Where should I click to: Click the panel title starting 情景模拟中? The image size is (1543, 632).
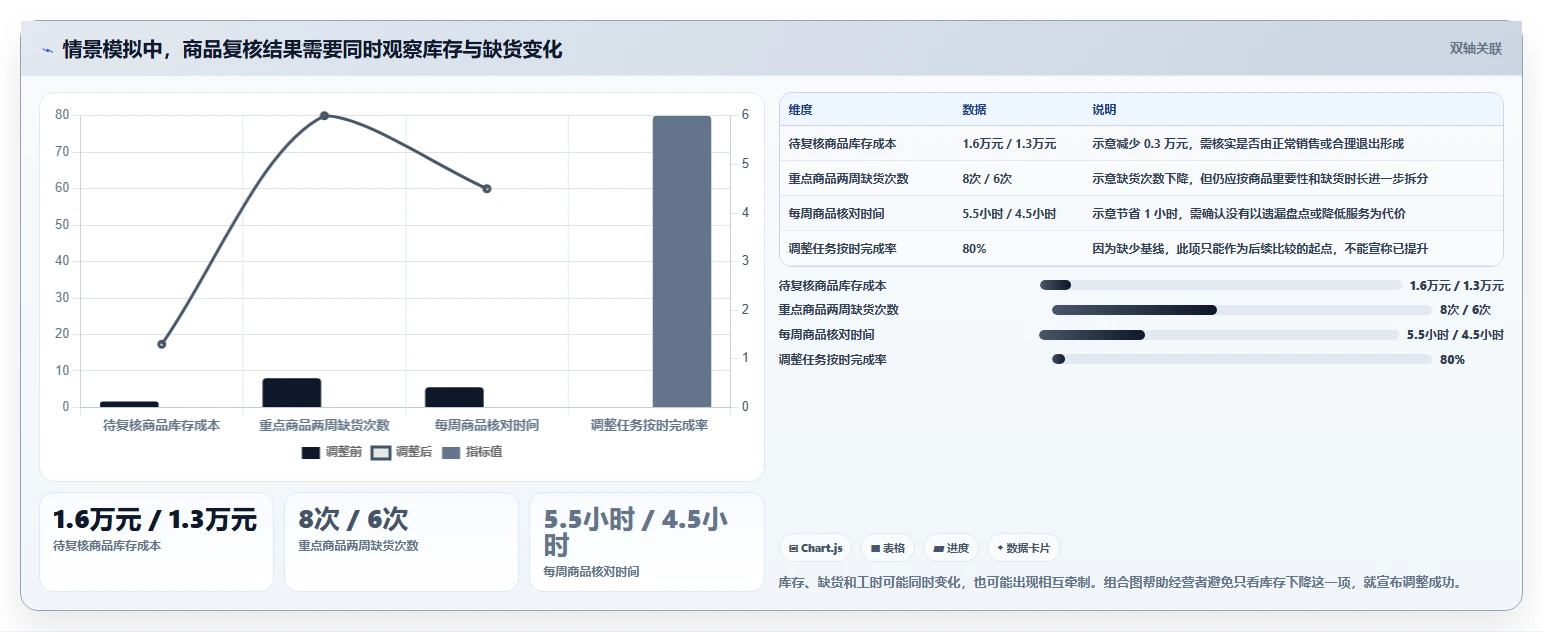(x=312, y=49)
